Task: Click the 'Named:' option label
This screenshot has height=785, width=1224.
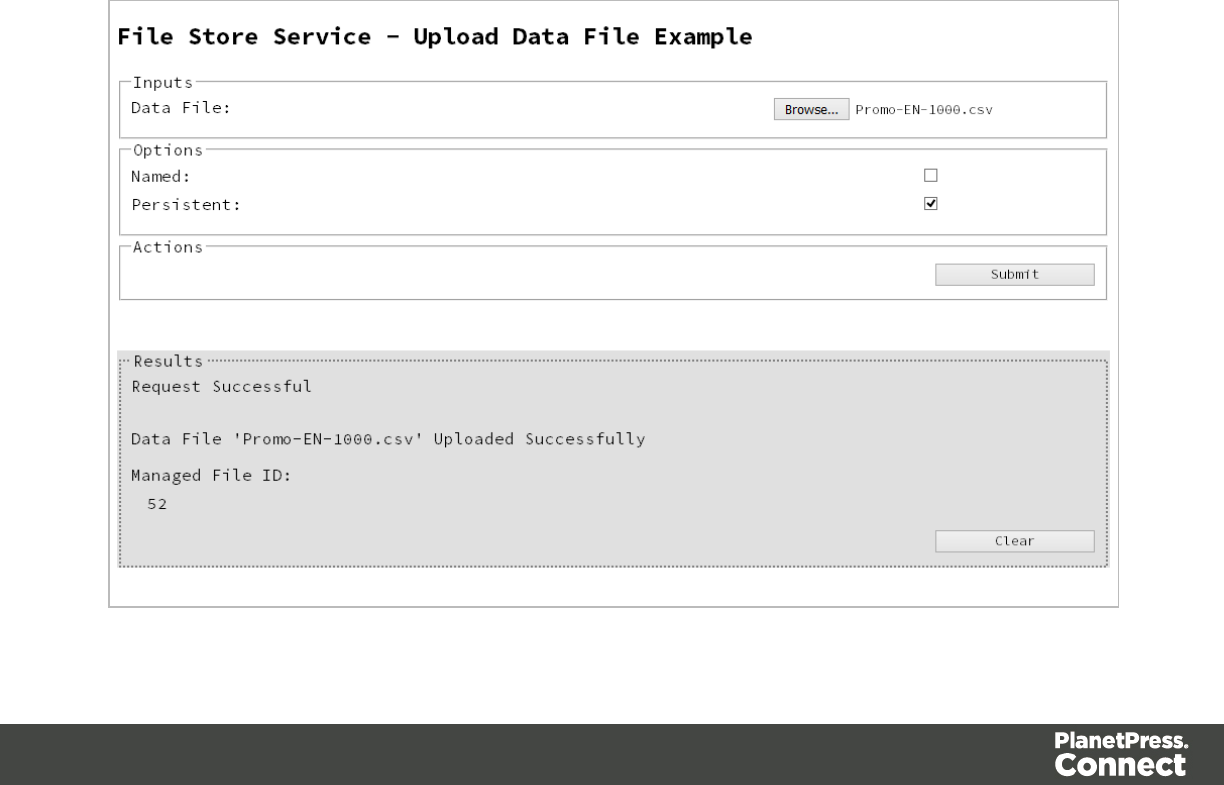Action: pyautogui.click(x=161, y=176)
